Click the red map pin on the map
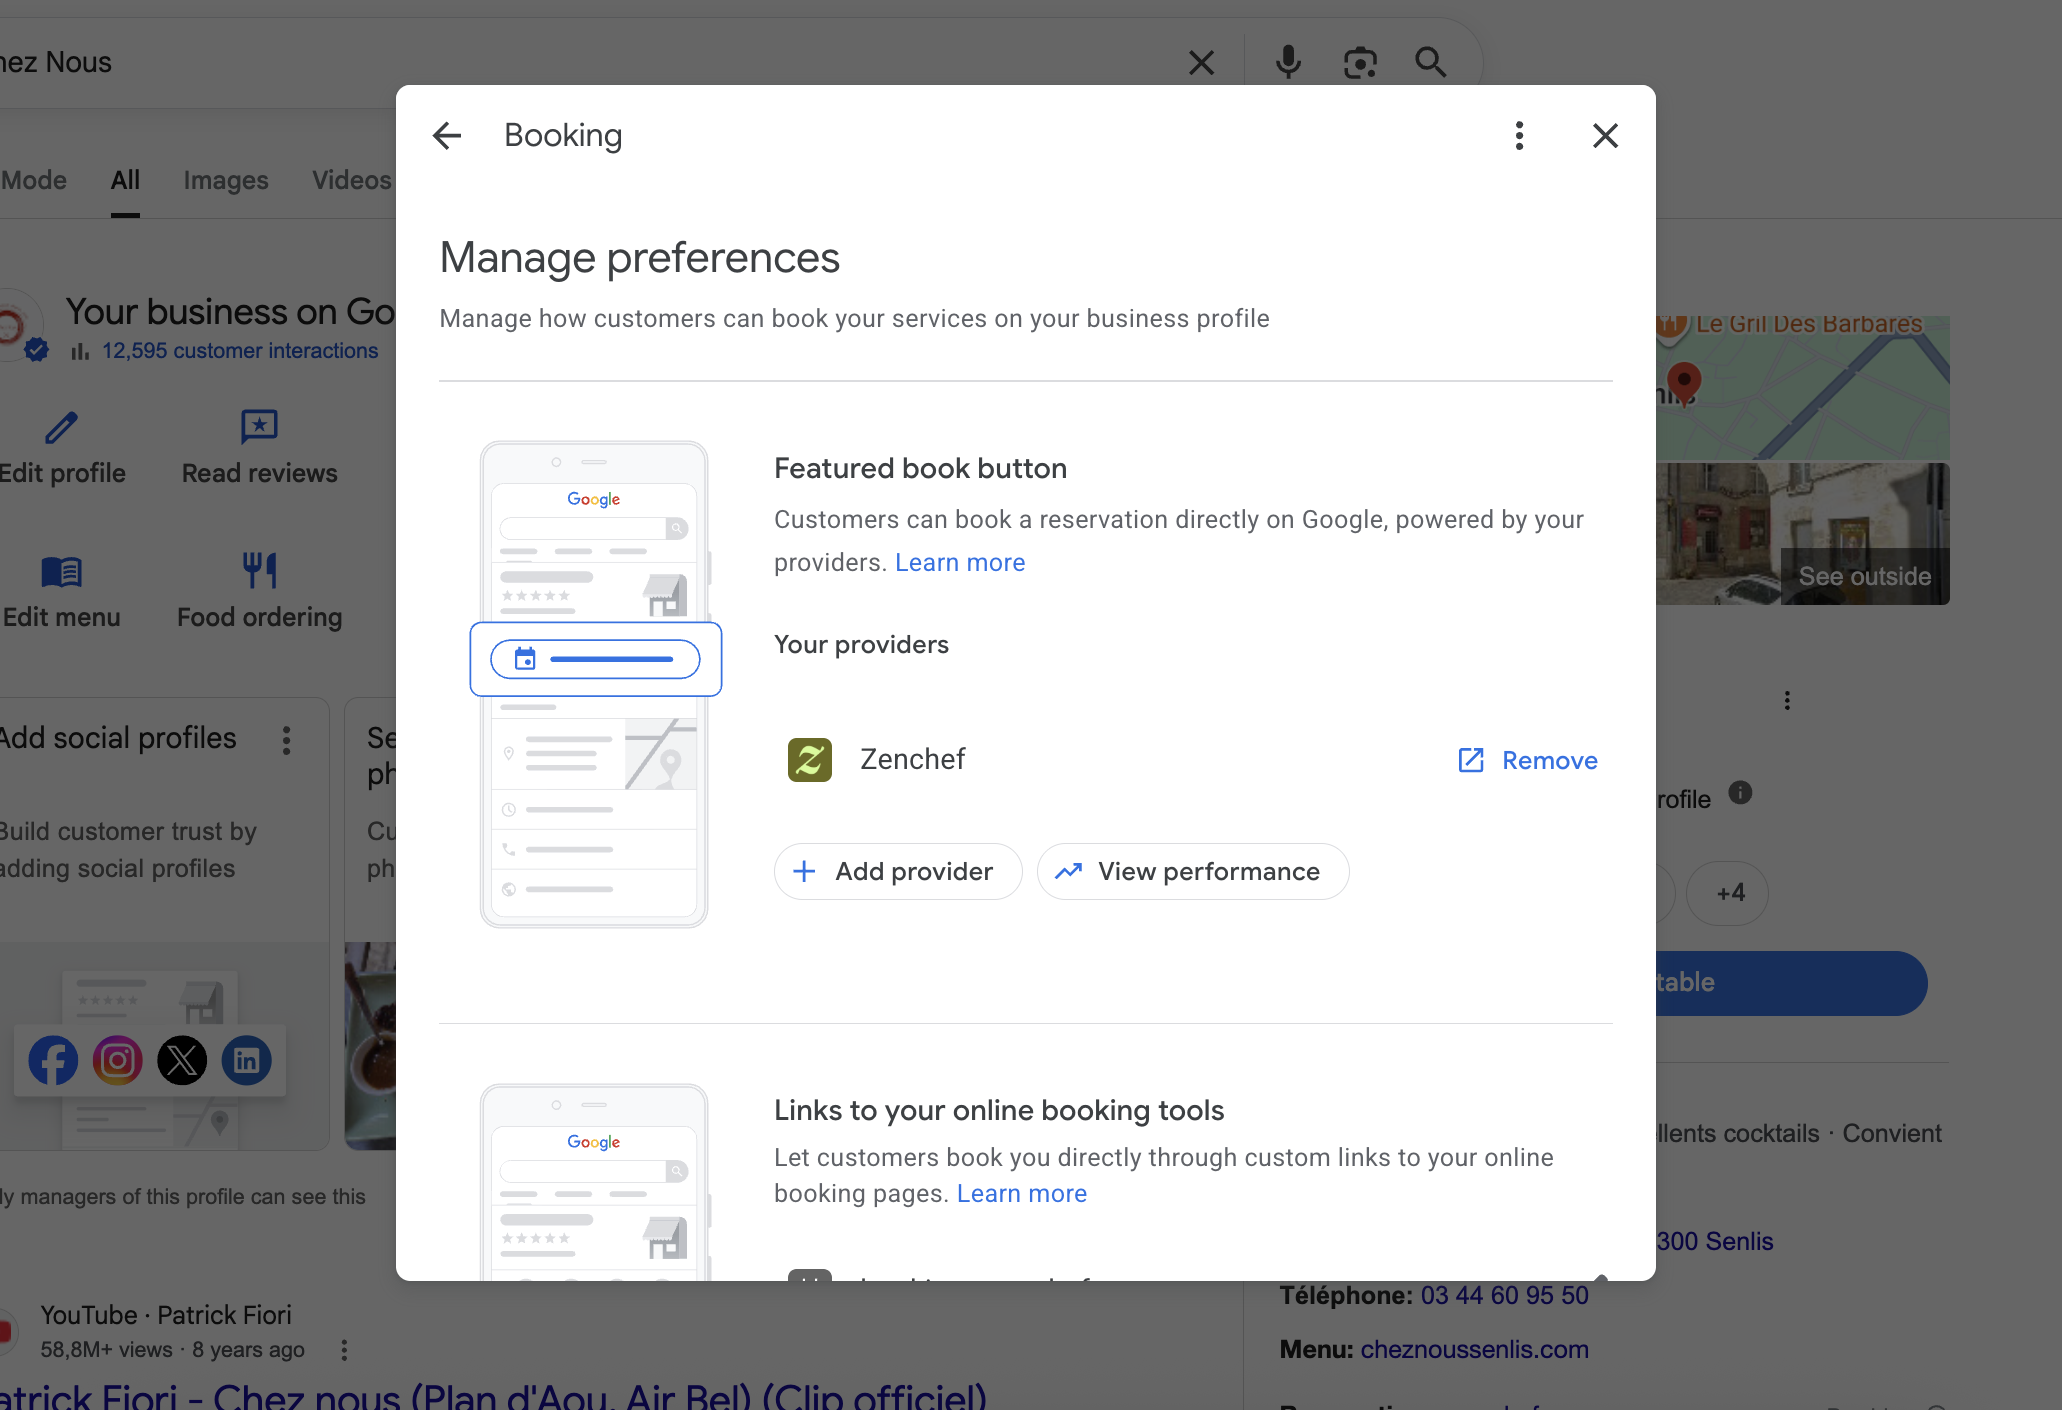This screenshot has height=1410, width=2062. [1685, 383]
